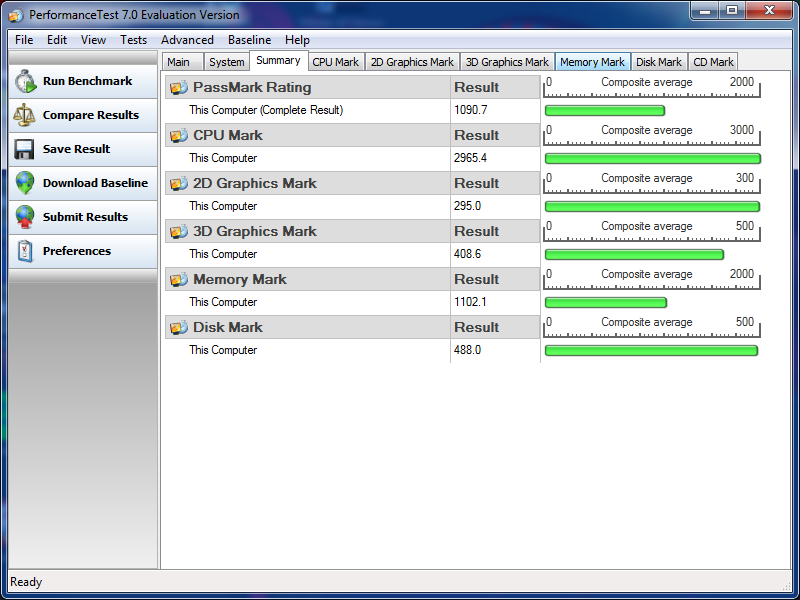Click the icon beside CPU Mark heading
Screen dimensions: 800x600
[179, 136]
